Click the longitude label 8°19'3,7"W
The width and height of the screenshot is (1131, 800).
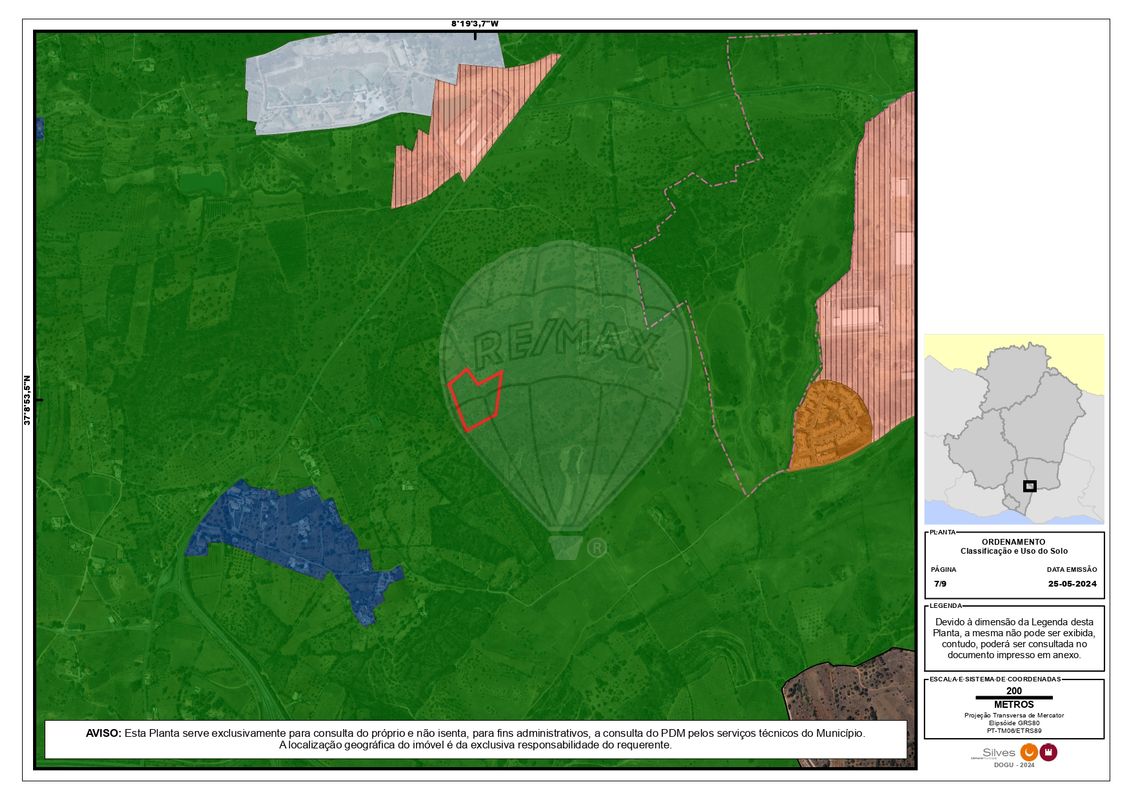[475, 23]
